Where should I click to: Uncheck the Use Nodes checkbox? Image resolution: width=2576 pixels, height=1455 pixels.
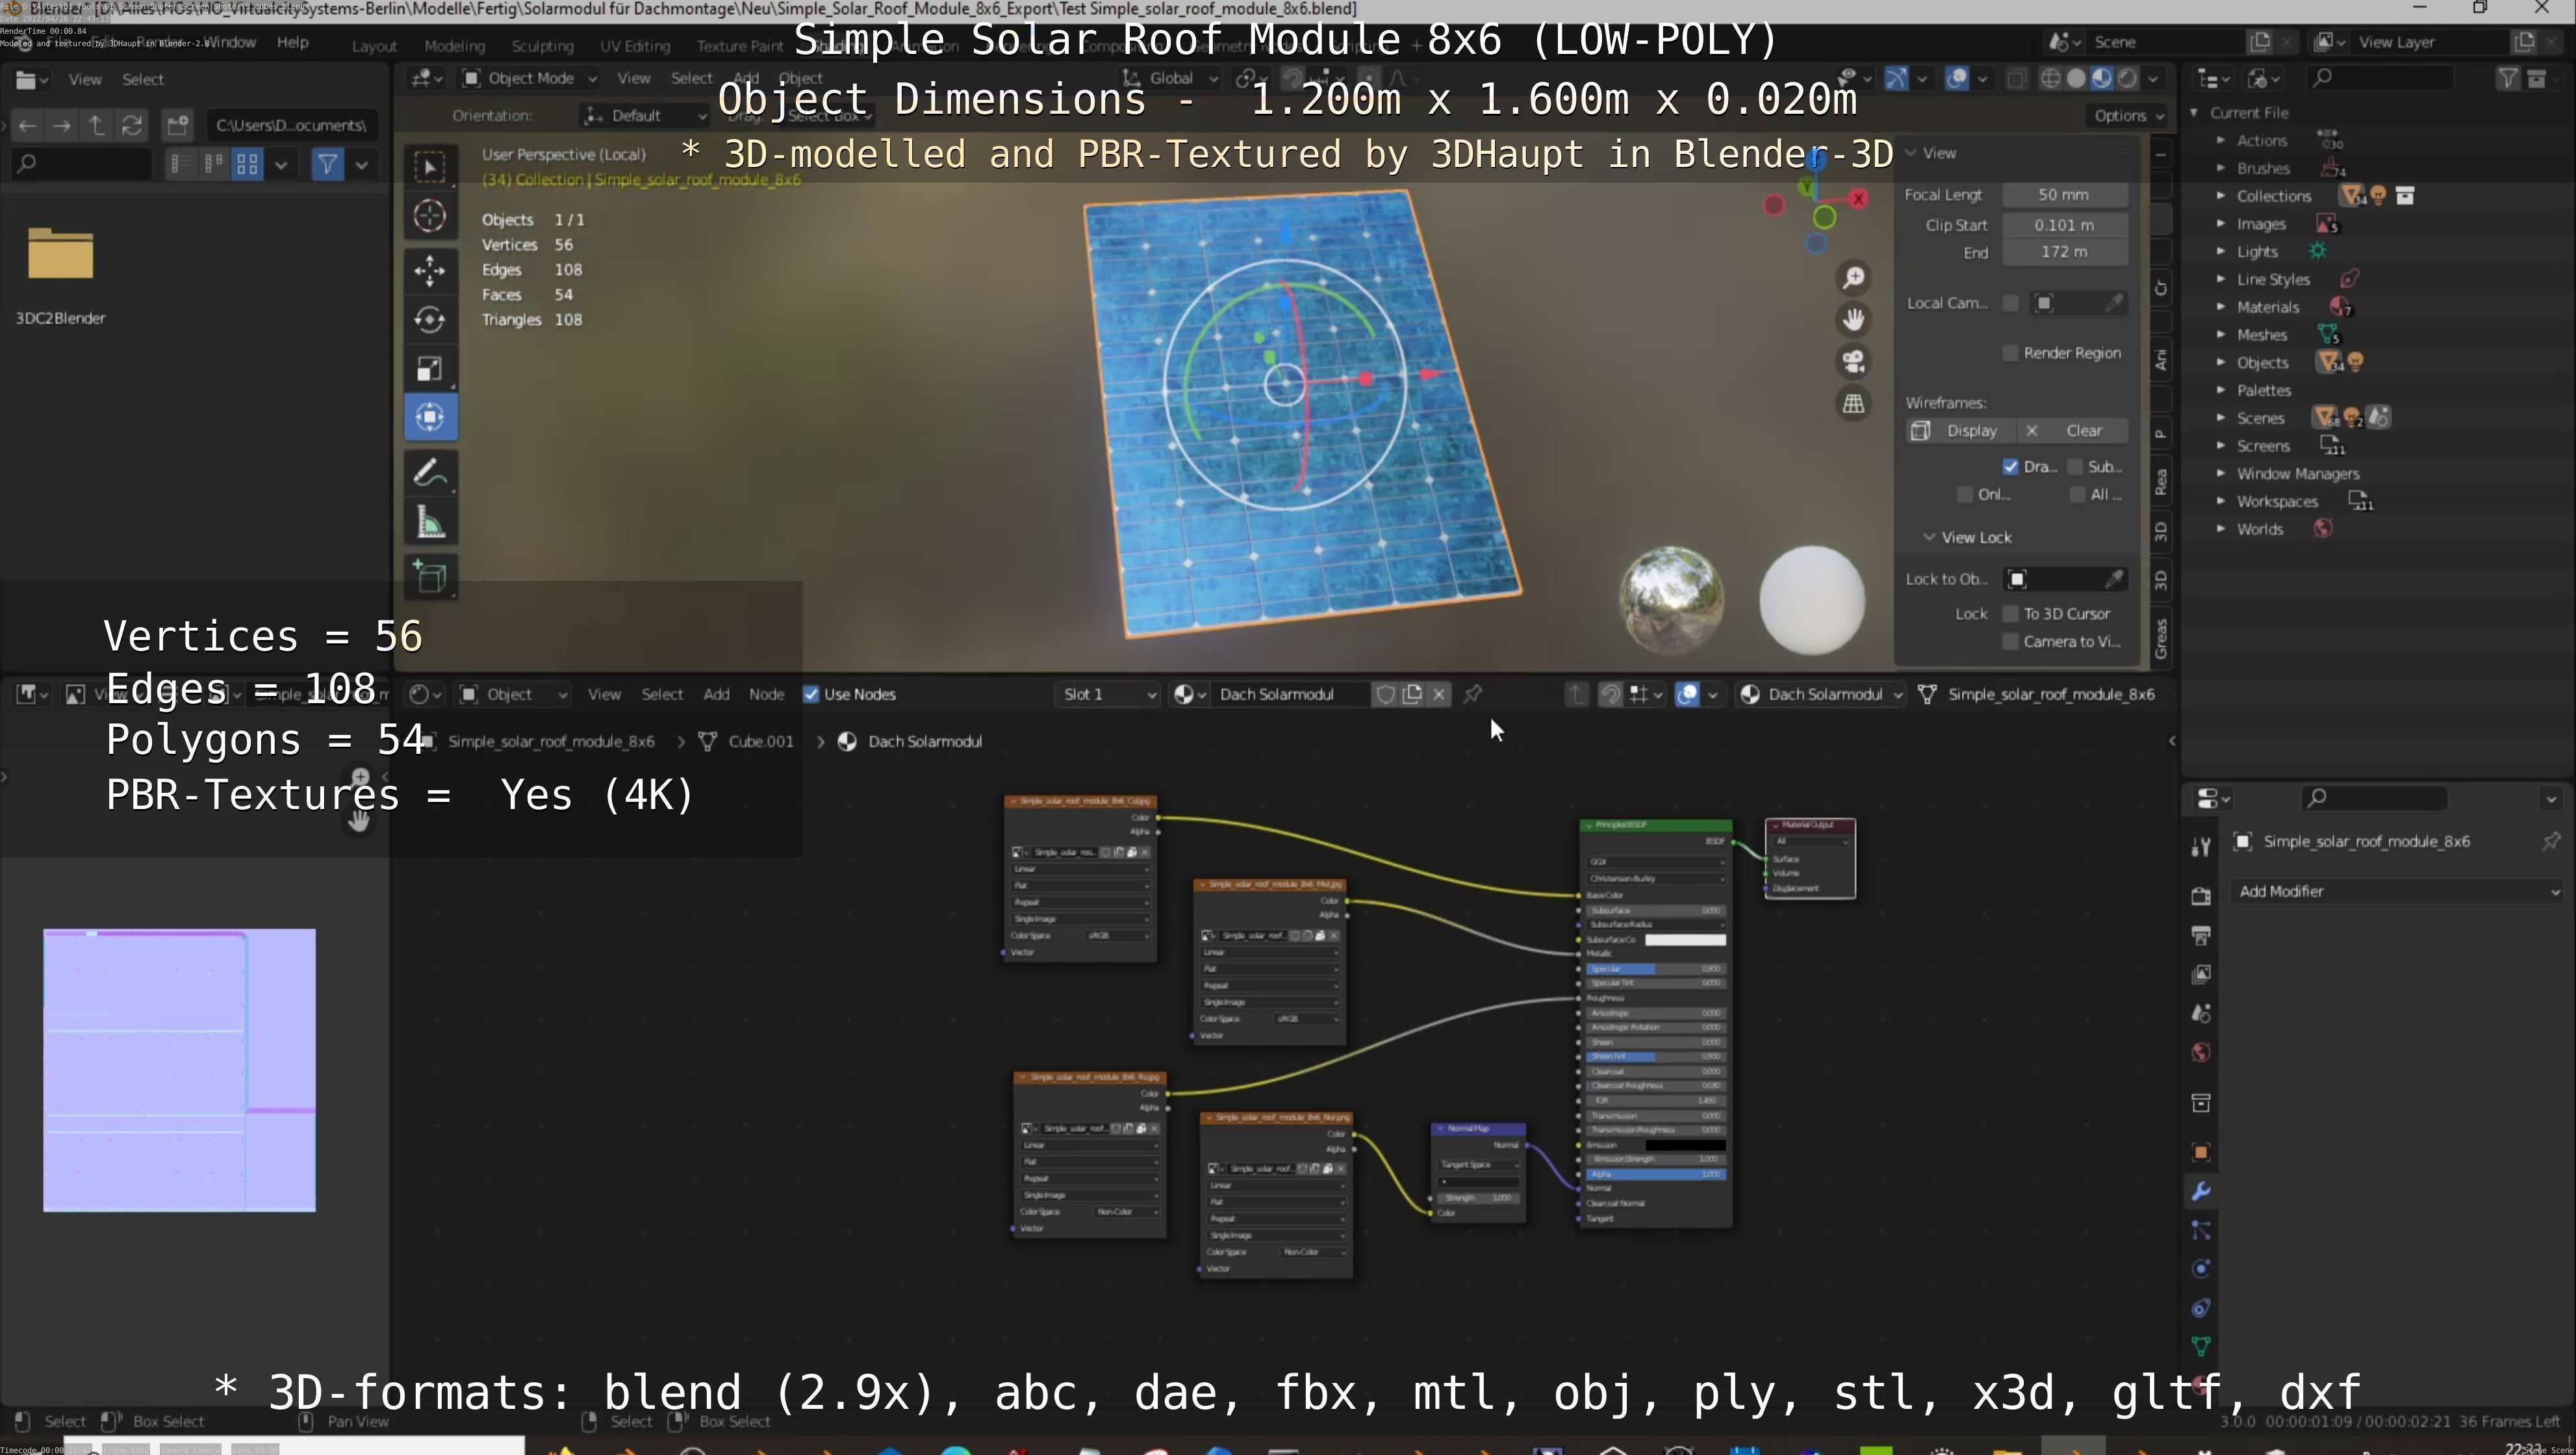[811, 694]
